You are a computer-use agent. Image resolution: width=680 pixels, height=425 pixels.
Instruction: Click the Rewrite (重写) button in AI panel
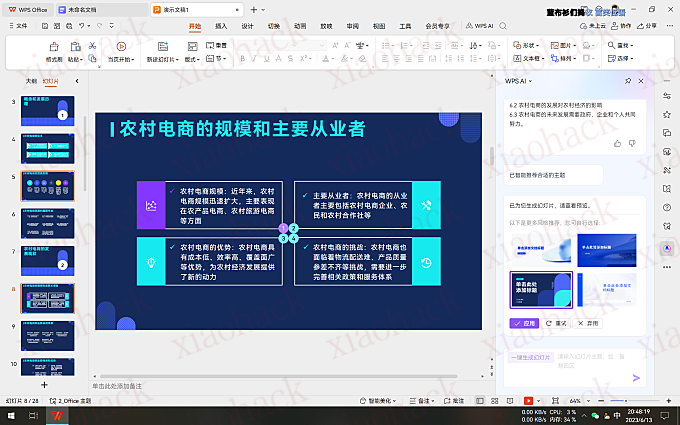click(x=556, y=323)
